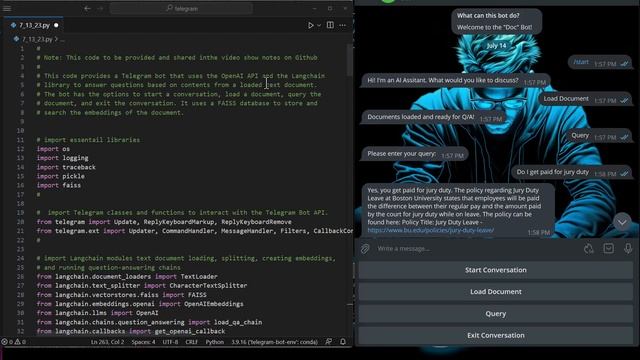Change line endings via 'CRLF'
Screen dimensions: 640x360
pyautogui.click(x=191, y=342)
